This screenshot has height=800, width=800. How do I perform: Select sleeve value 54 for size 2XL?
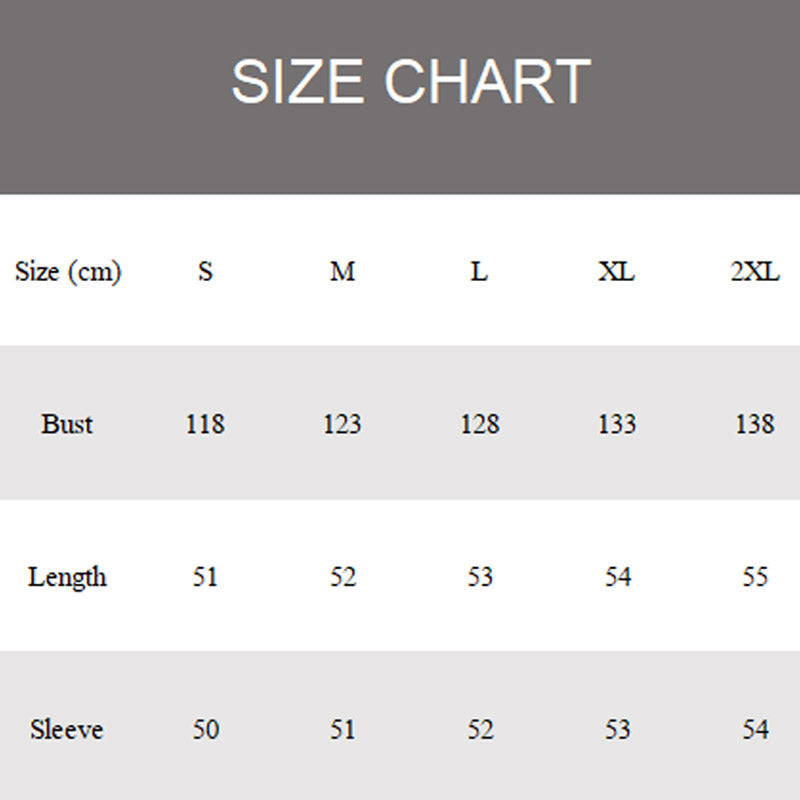click(754, 729)
